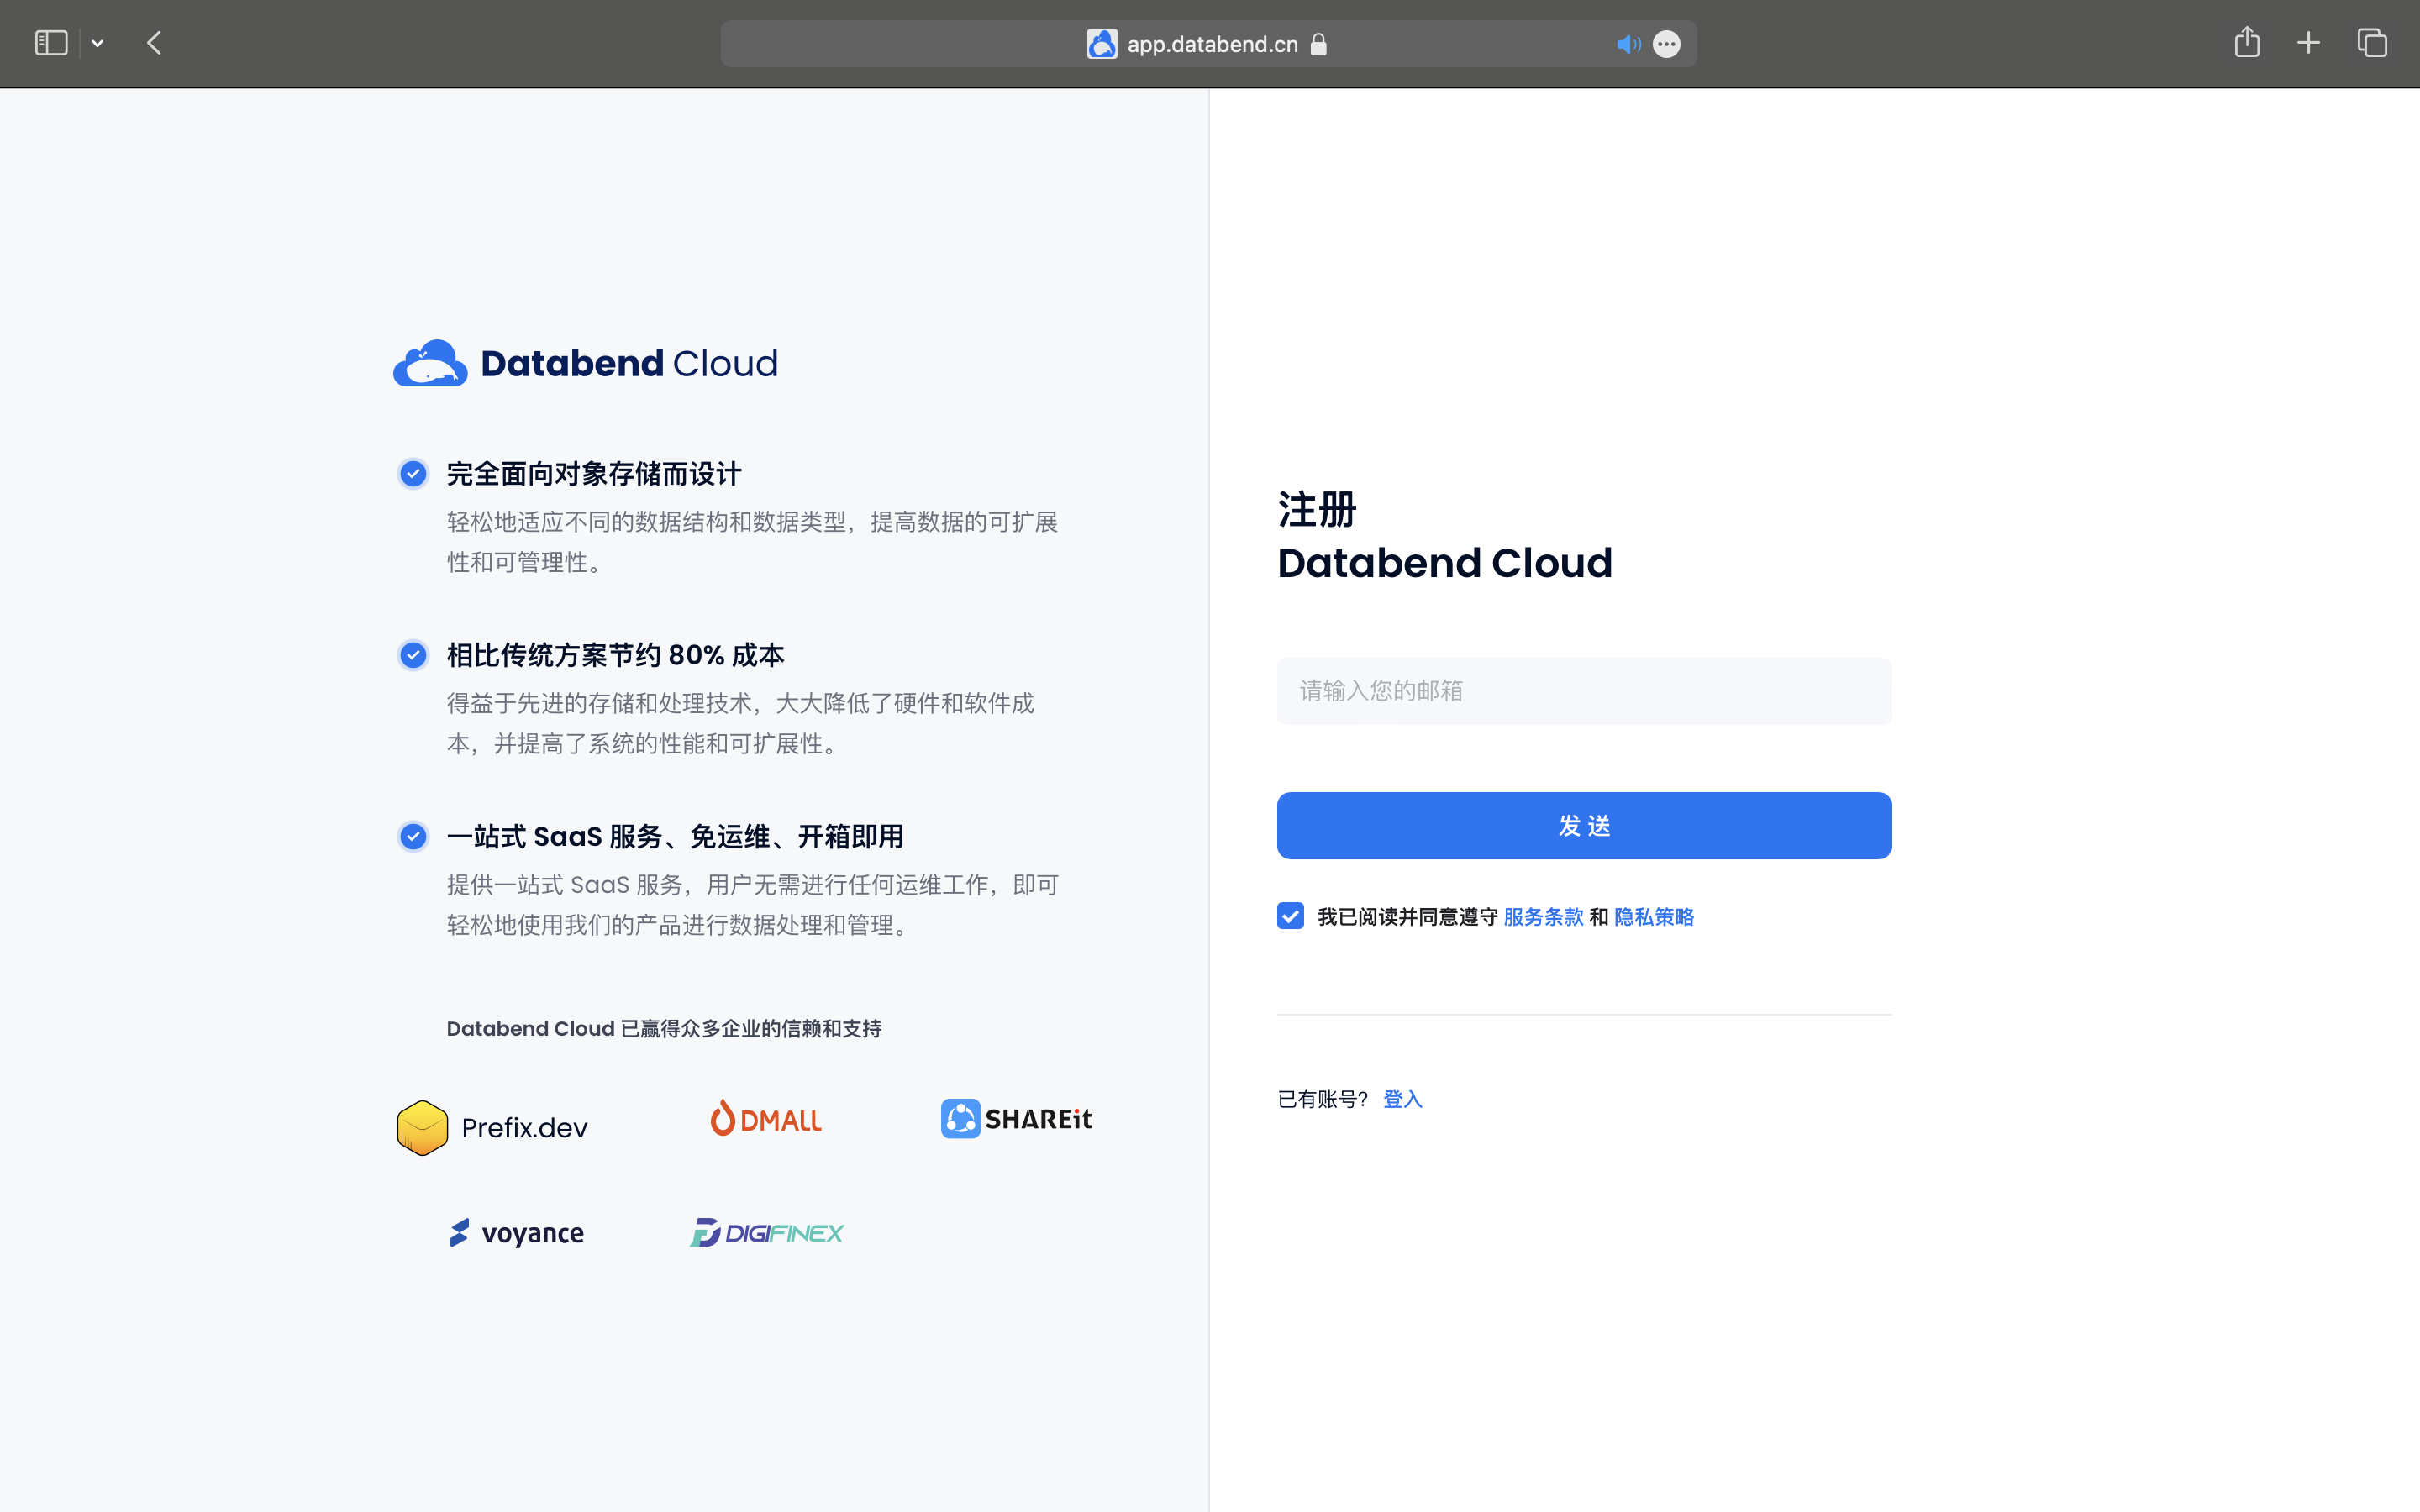This screenshot has height=1512, width=2420.
Task: Click the Databend Cloud wordmark text
Action: pyautogui.click(x=629, y=363)
